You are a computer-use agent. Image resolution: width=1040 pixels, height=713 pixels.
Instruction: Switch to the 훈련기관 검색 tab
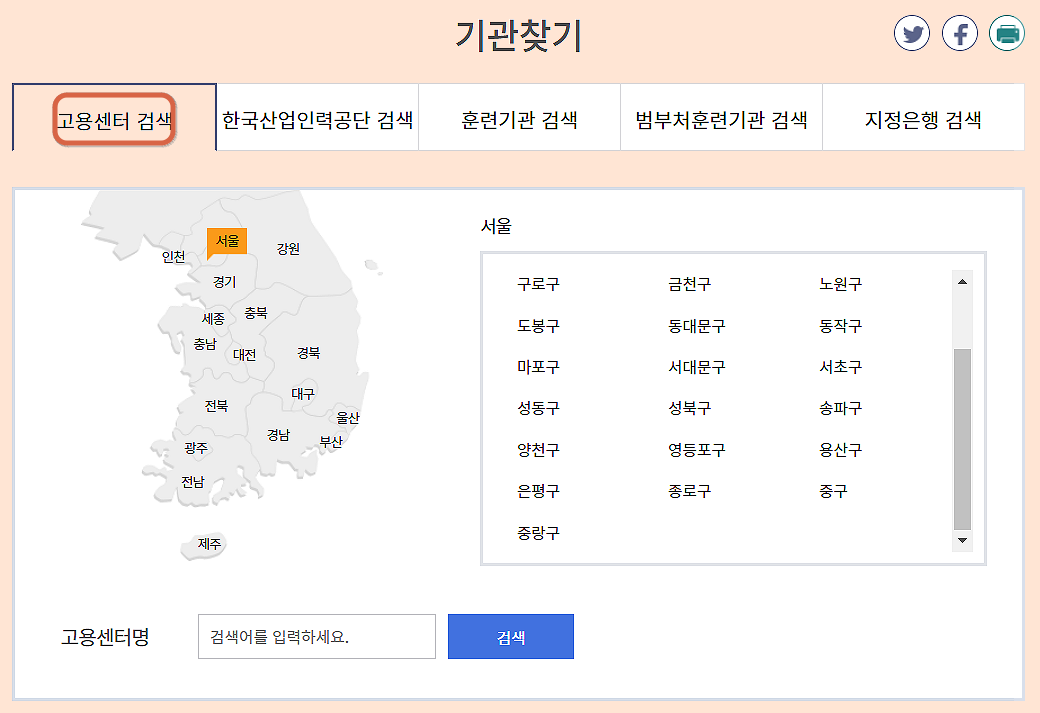point(519,117)
